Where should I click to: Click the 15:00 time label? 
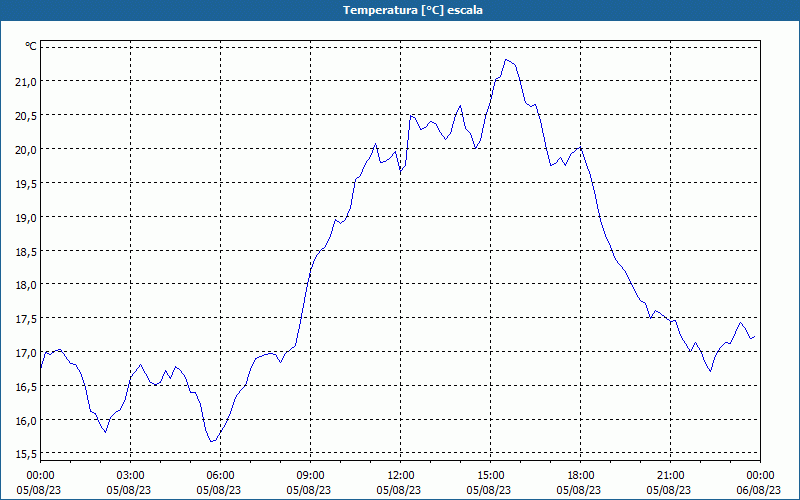click(490, 476)
